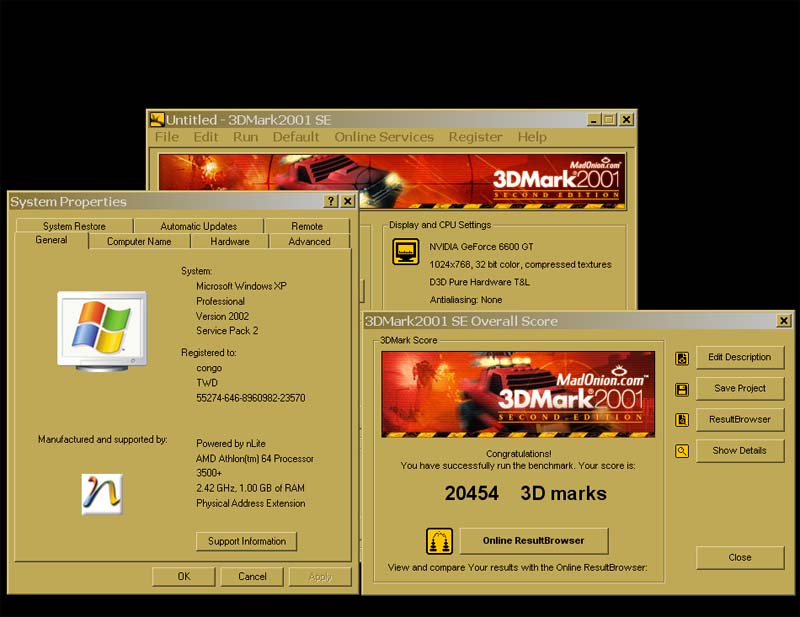The width and height of the screenshot is (800, 617).
Task: Close the 3DMark2001 SE main window
Action: point(627,120)
